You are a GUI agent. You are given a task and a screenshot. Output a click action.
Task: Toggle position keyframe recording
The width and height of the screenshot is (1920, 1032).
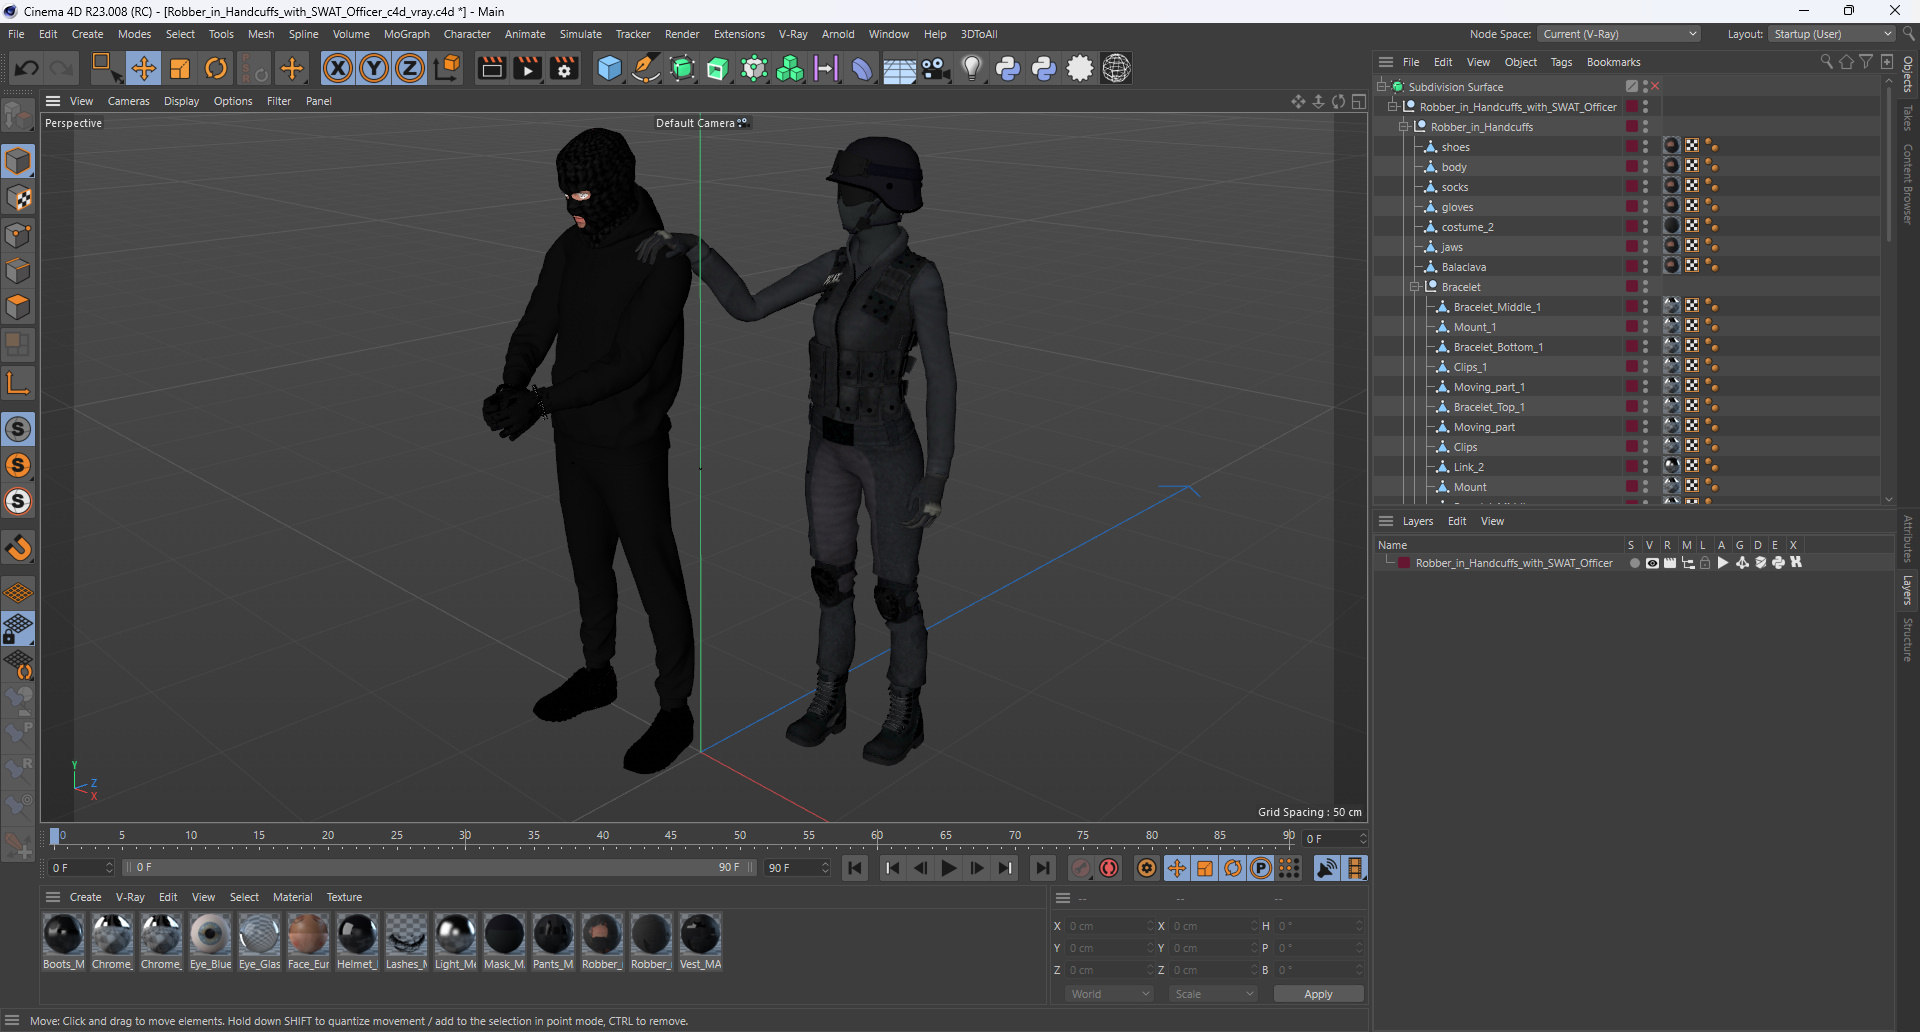[1177, 868]
